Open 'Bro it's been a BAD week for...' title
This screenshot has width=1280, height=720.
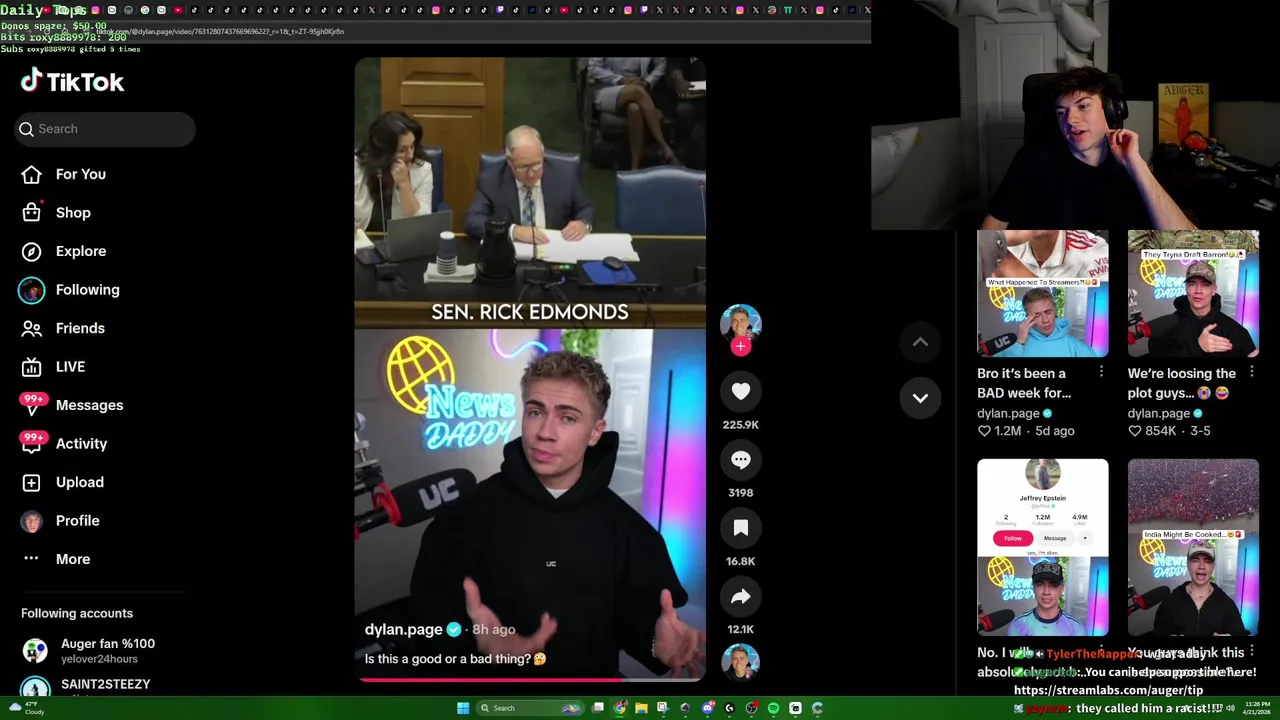(1024, 383)
